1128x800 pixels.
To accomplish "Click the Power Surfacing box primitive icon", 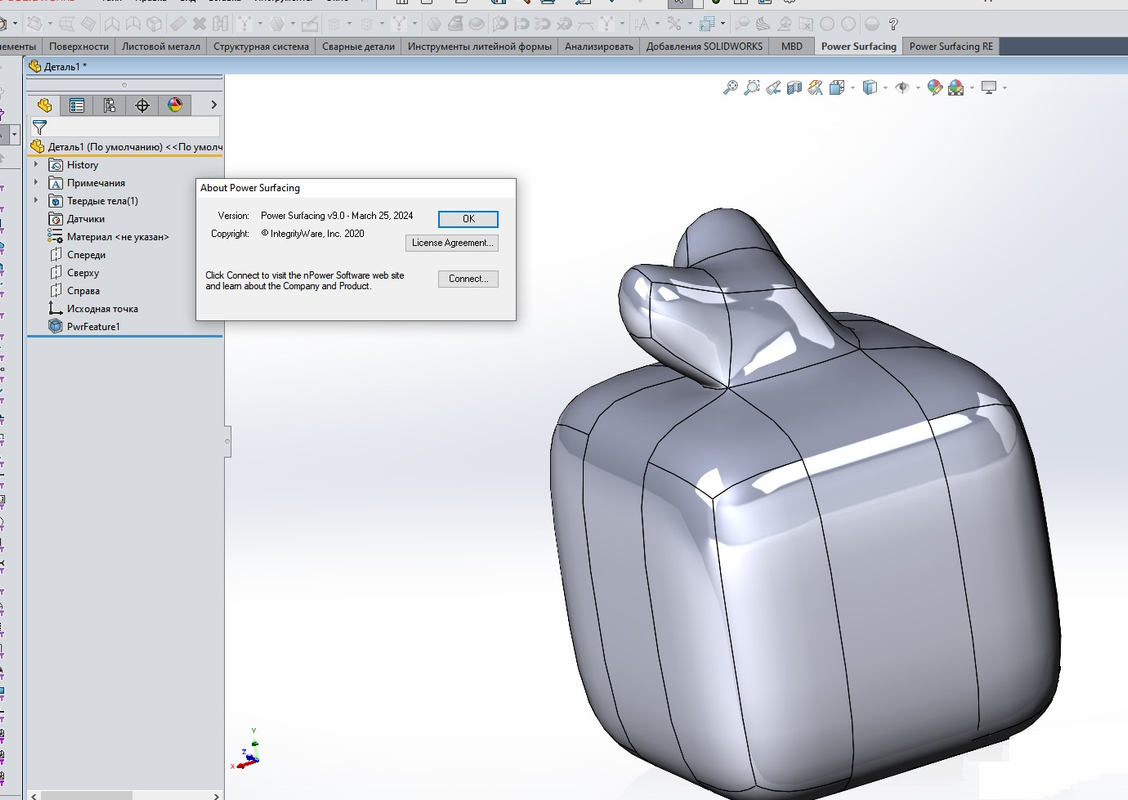I will point(154,24).
